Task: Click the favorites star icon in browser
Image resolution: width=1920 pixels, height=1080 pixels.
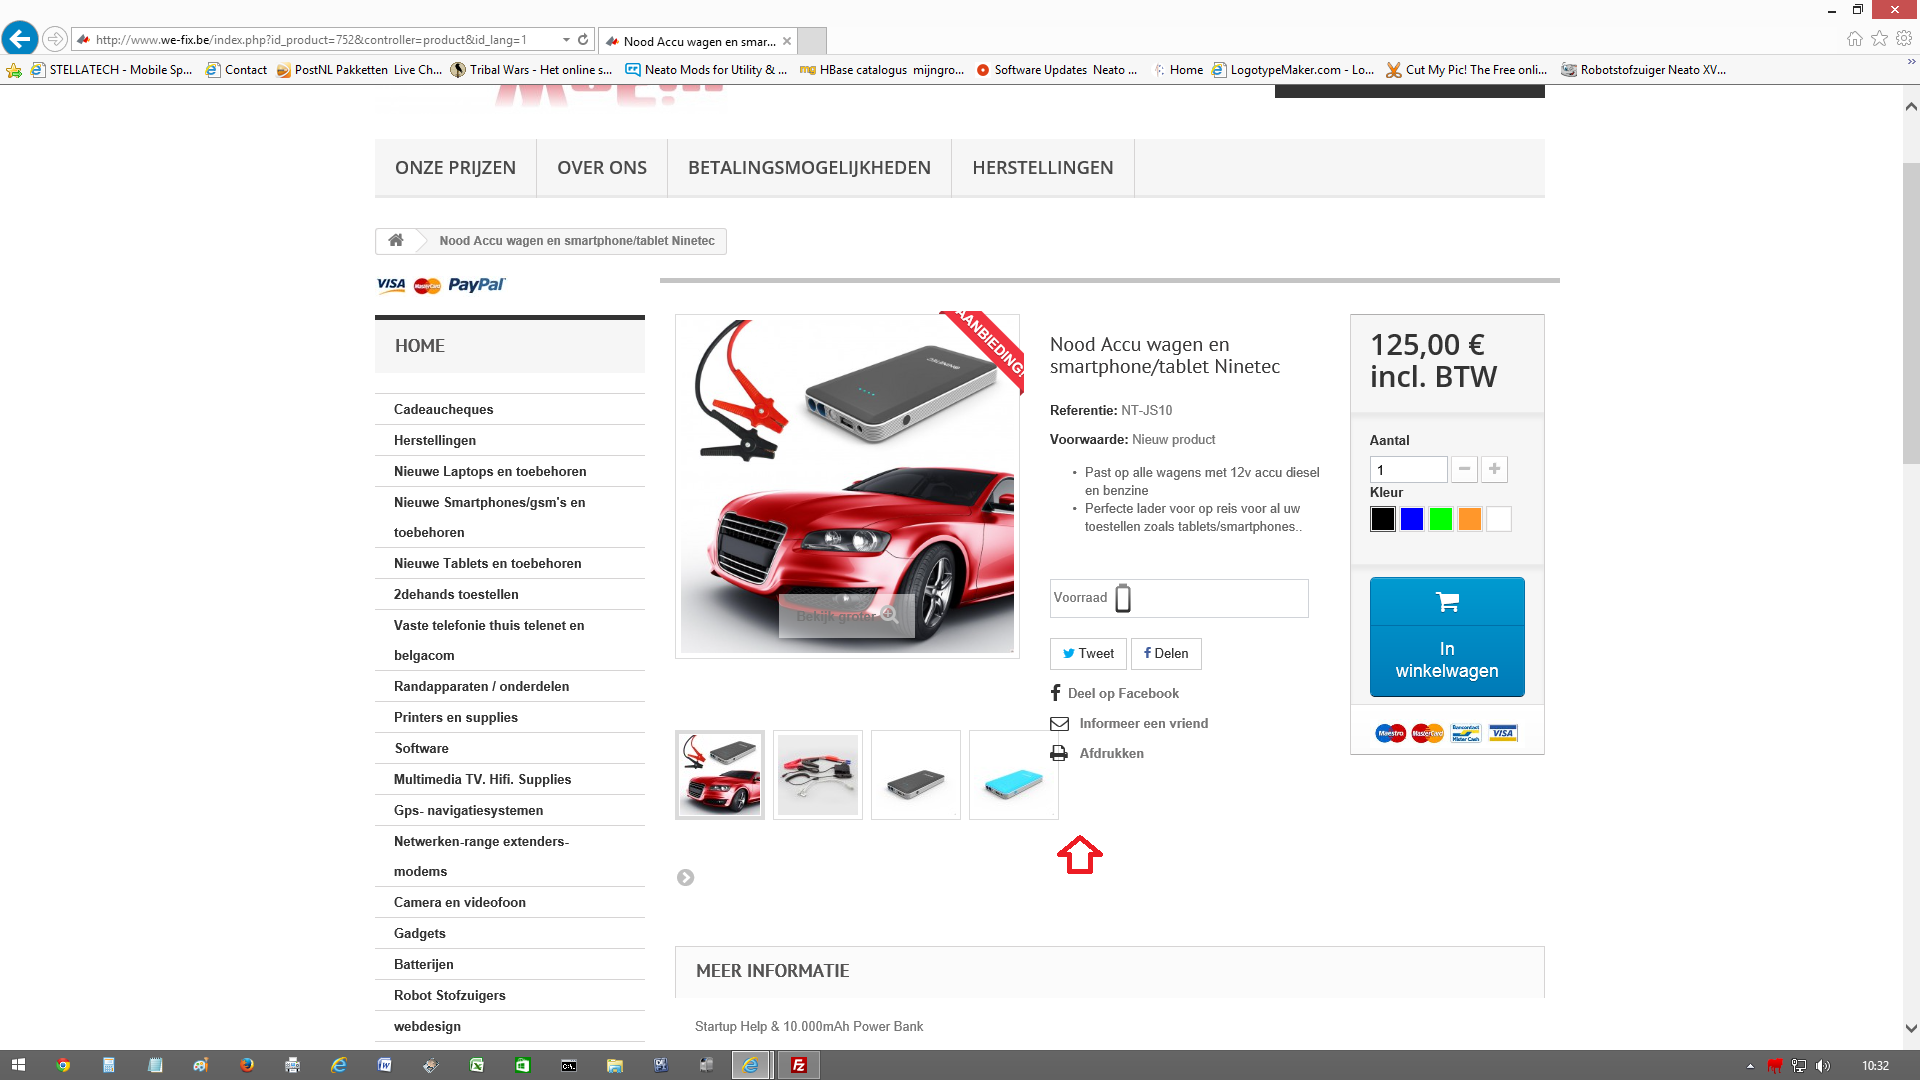Action: (x=1880, y=39)
